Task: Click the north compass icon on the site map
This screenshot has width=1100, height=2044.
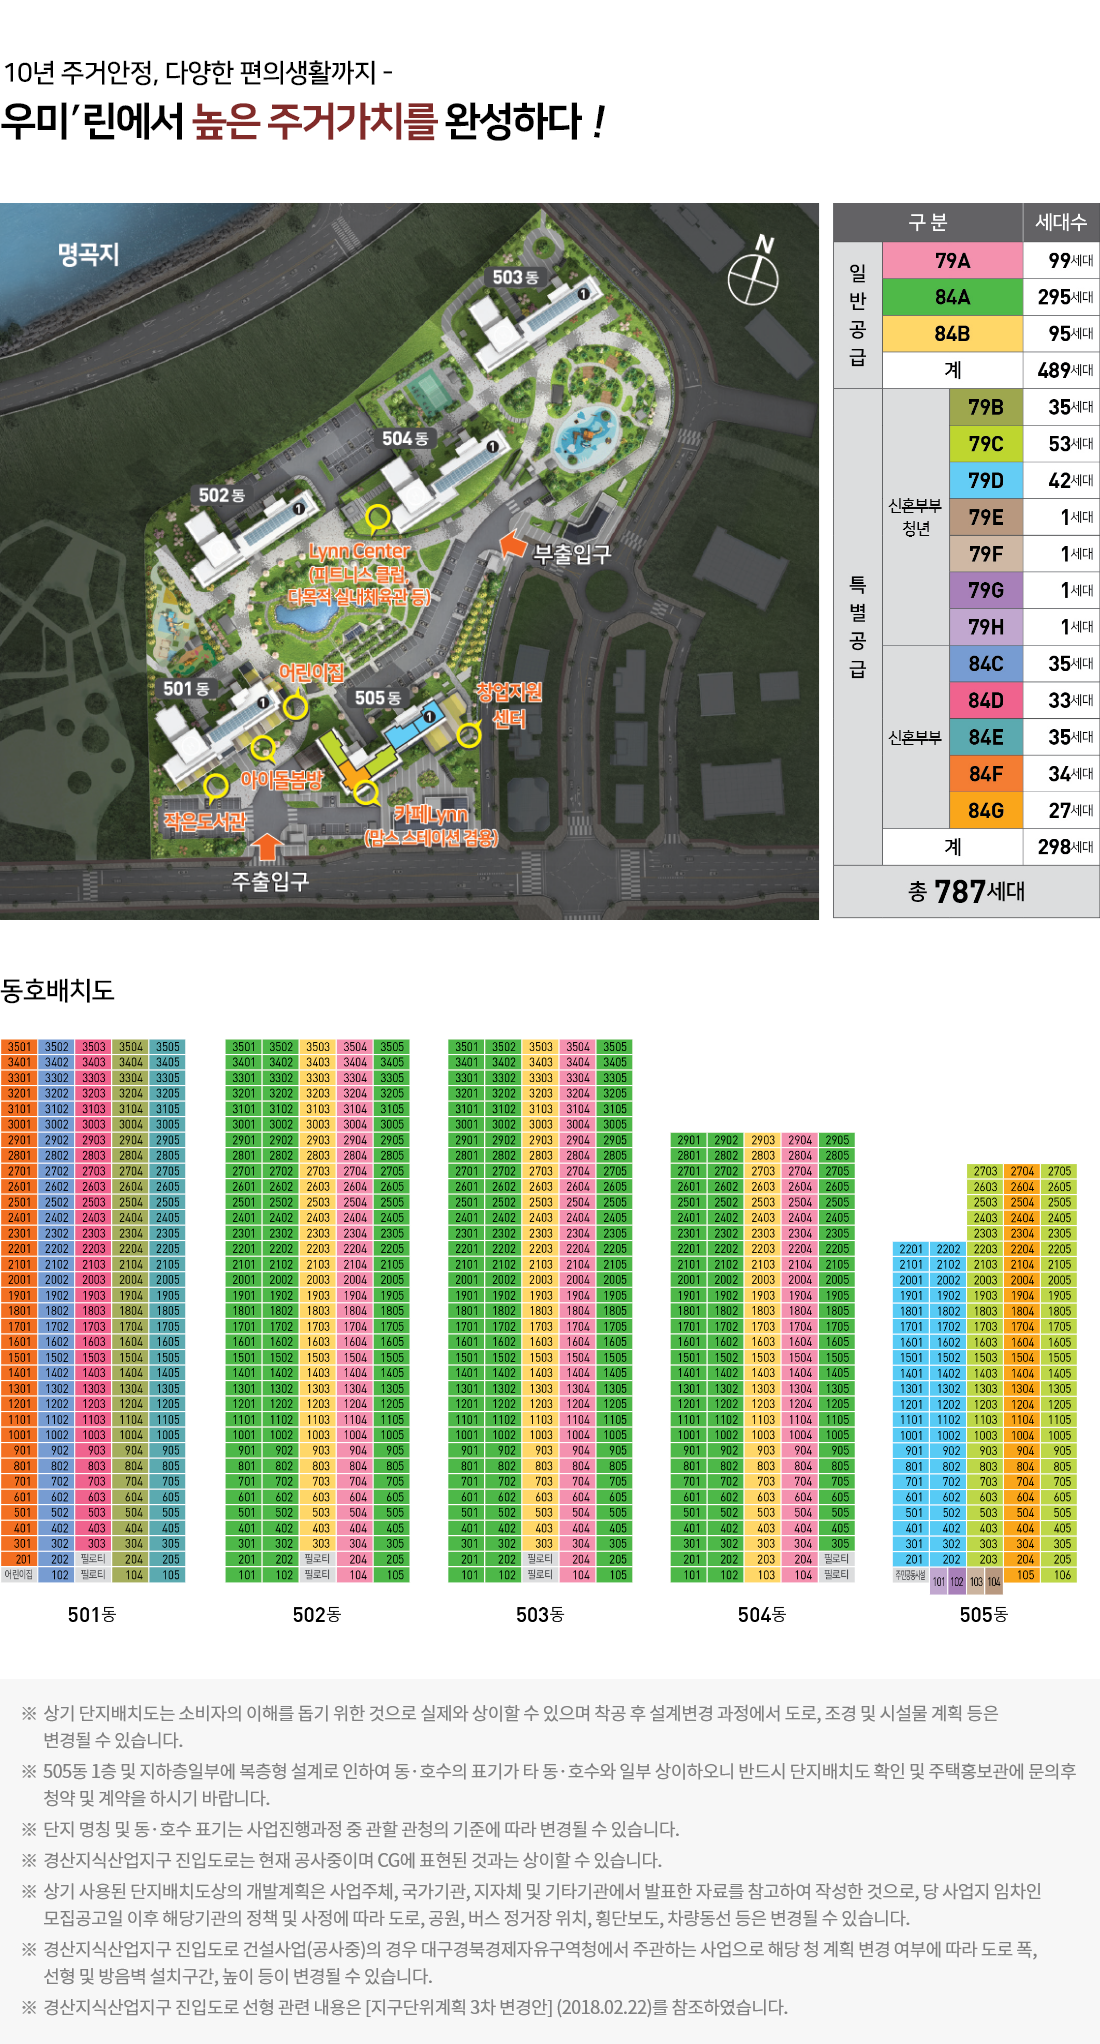Action: coord(753,273)
